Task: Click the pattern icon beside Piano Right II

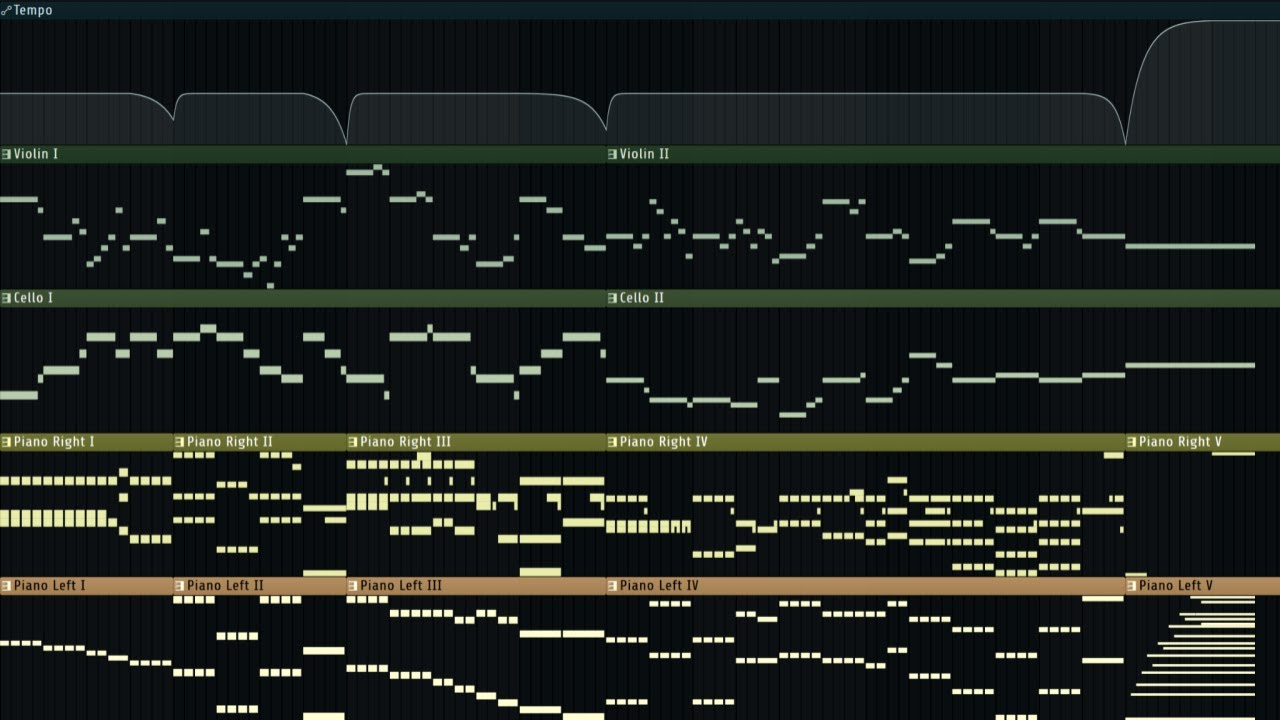Action: (179, 442)
